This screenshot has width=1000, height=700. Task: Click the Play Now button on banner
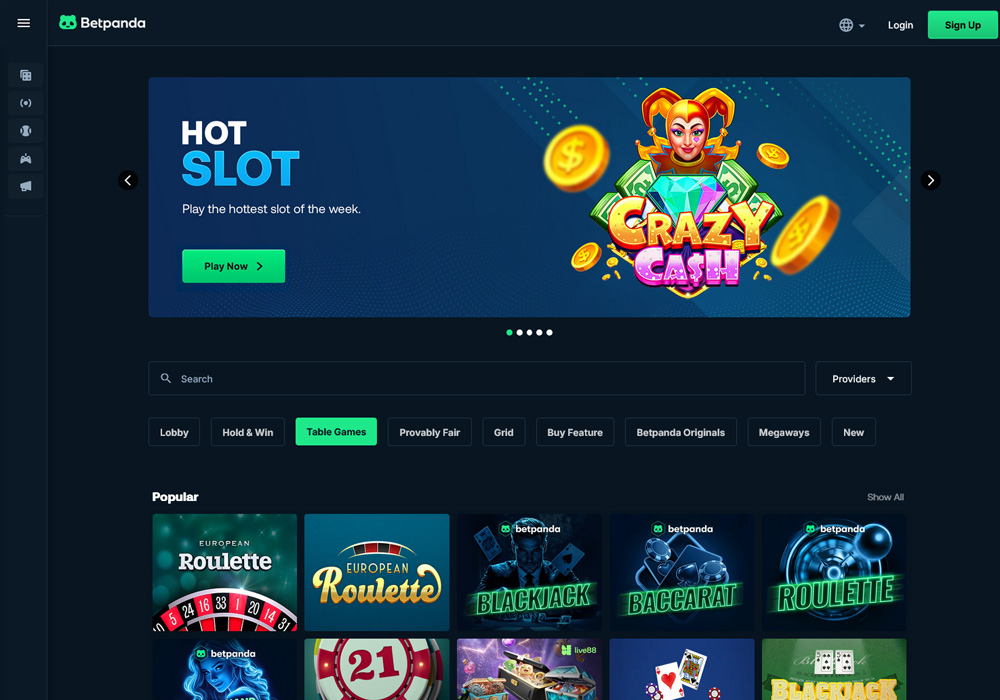233,266
